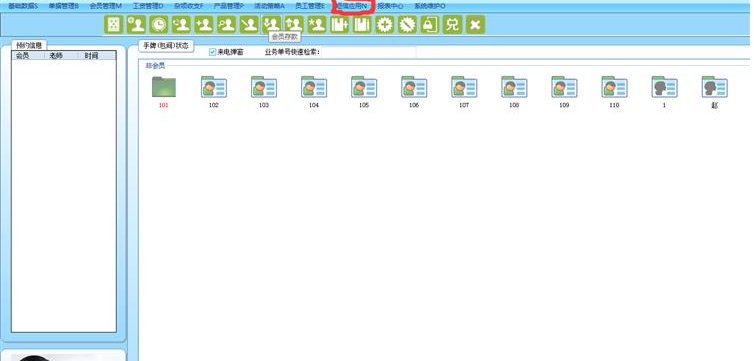This screenshot has width=754, height=361.
Task: Open the 报表中心 menu
Action: click(x=390, y=6)
